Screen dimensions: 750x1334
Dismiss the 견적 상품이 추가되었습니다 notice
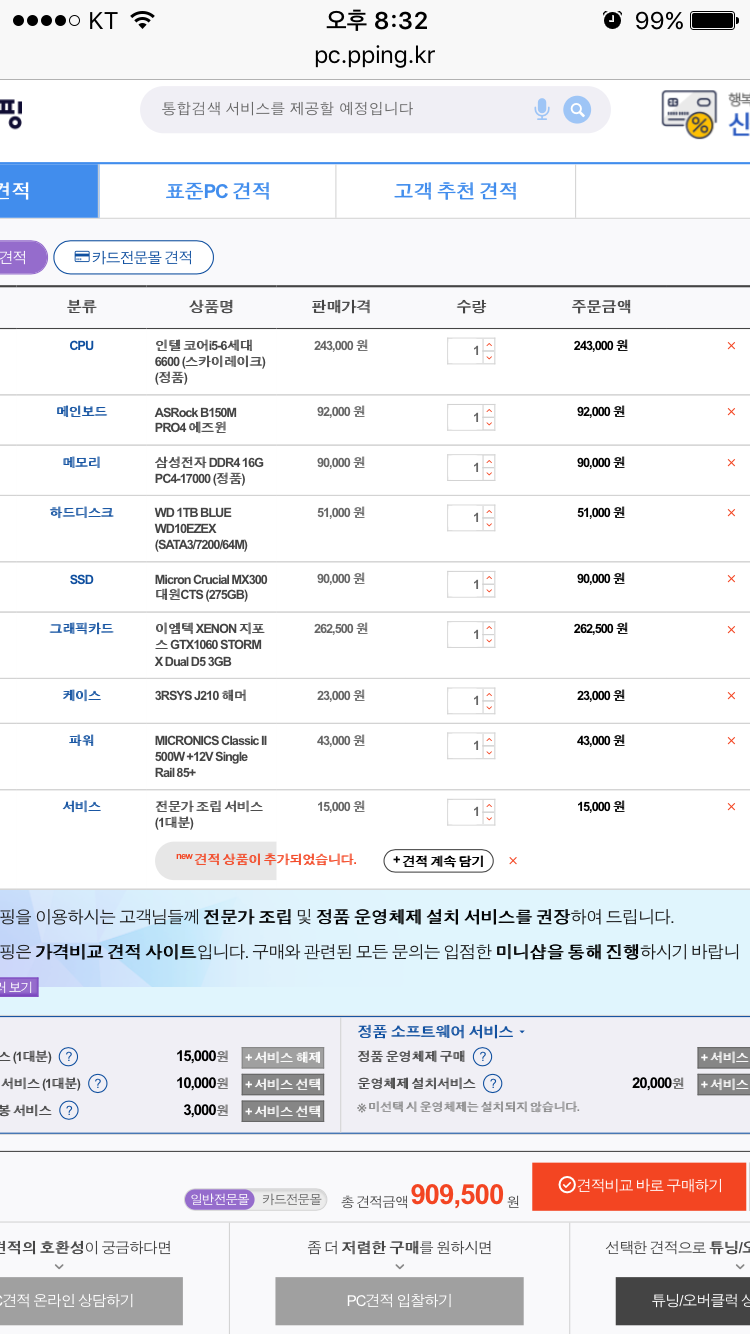(x=513, y=861)
